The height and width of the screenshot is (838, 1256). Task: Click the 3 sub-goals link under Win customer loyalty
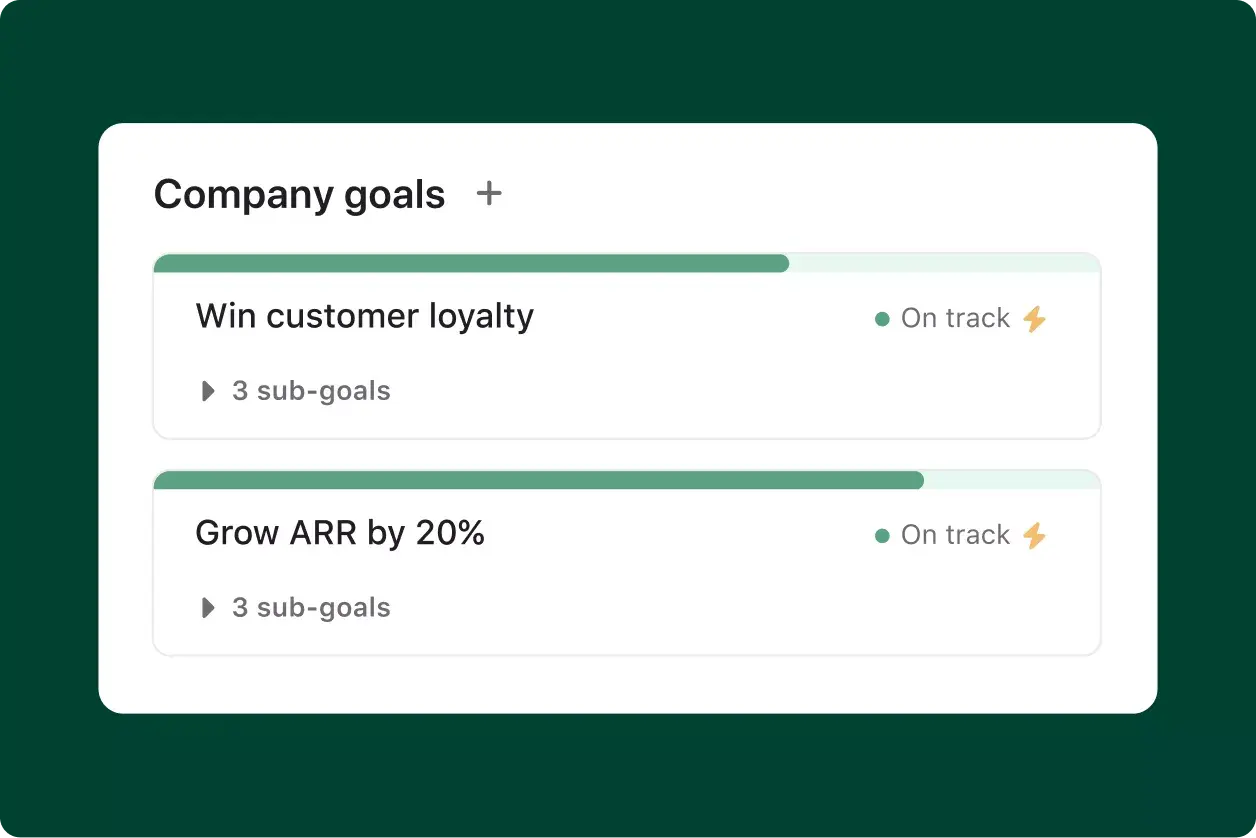pyautogui.click(x=311, y=391)
